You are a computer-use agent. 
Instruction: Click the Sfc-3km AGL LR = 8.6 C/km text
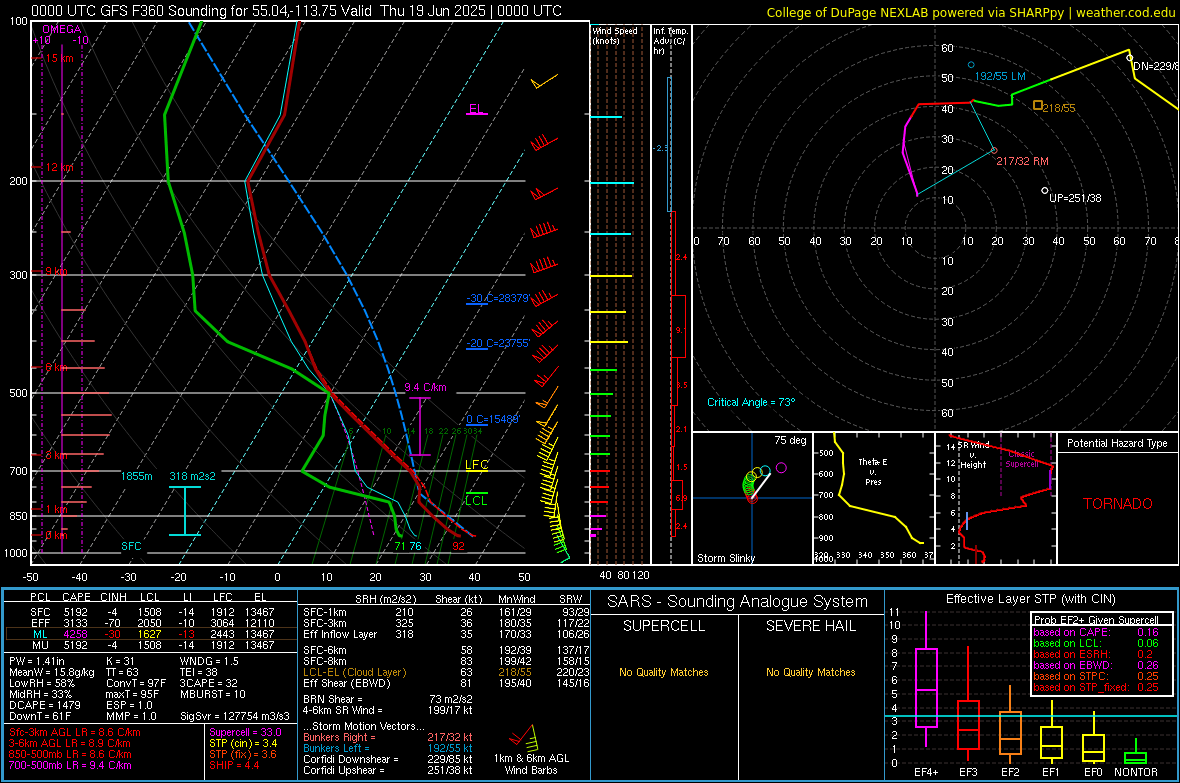pos(75,732)
